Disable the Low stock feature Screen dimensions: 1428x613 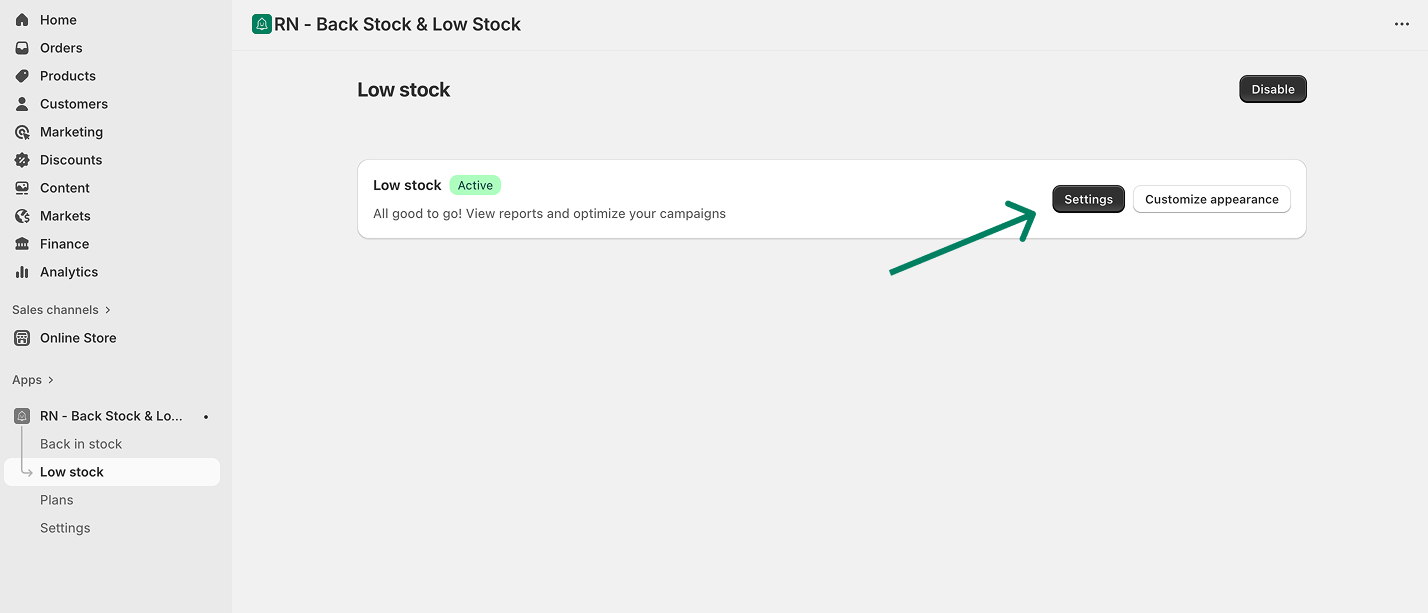point(1273,89)
